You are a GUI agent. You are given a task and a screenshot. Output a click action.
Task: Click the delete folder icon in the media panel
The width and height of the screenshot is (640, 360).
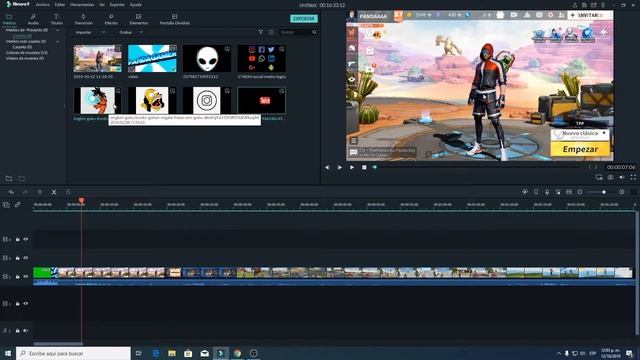22,179
